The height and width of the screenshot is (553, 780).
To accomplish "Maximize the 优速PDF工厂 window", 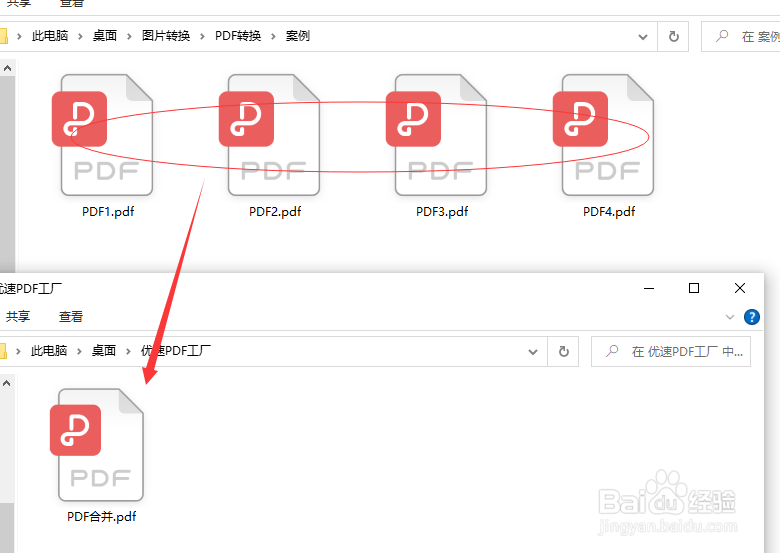I will [x=694, y=288].
